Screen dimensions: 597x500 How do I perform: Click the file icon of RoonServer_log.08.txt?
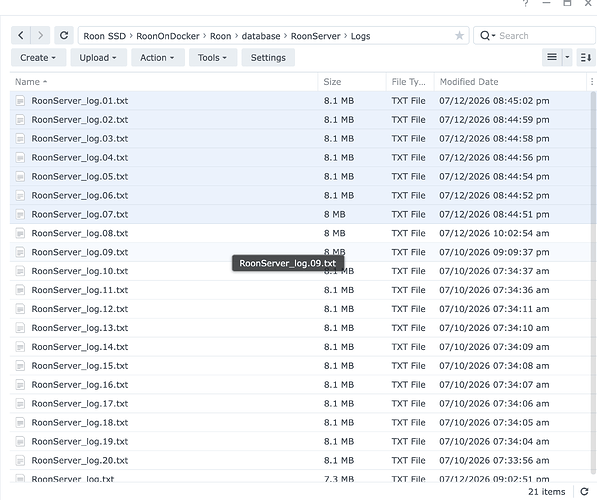coord(20,233)
